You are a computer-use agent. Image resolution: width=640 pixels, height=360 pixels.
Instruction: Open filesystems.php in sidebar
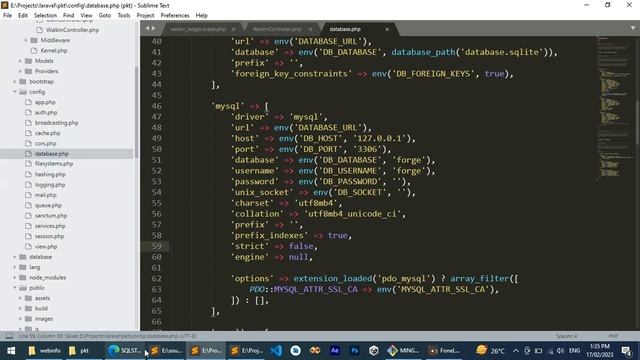tap(54, 164)
